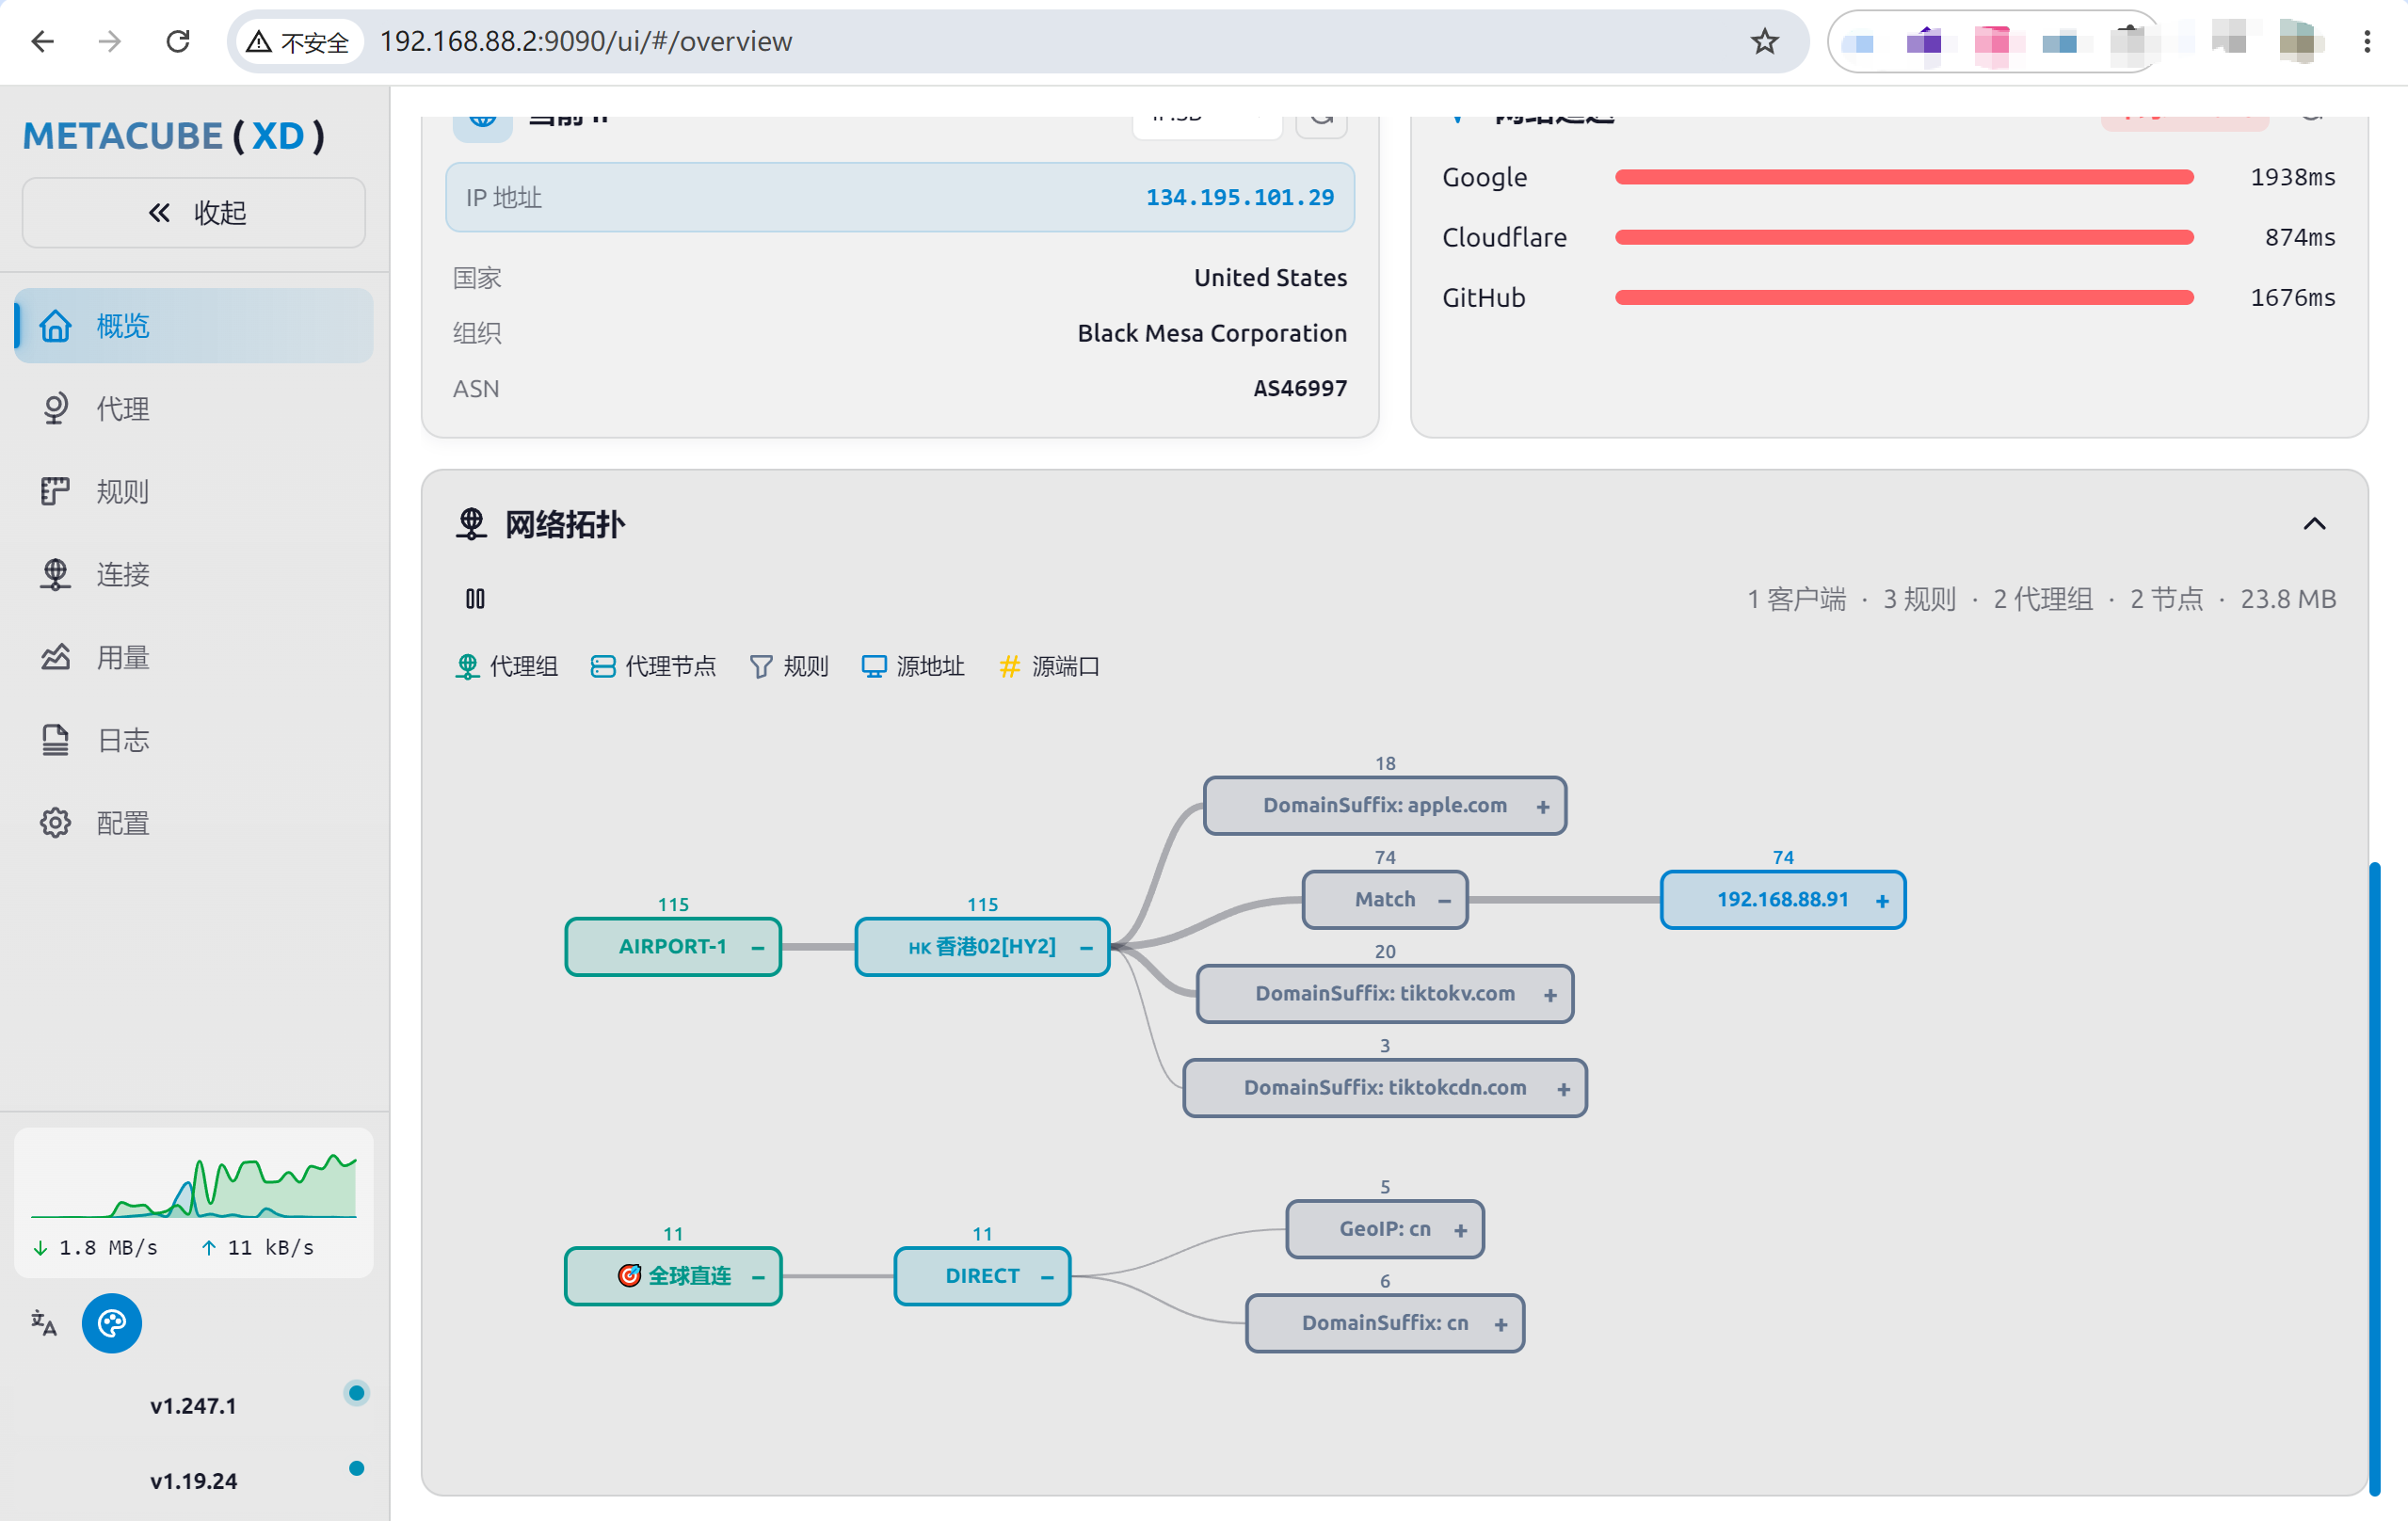Viewport: 2408px width, 1521px height.
Task: Open the theme palette icon
Action: [x=111, y=1323]
